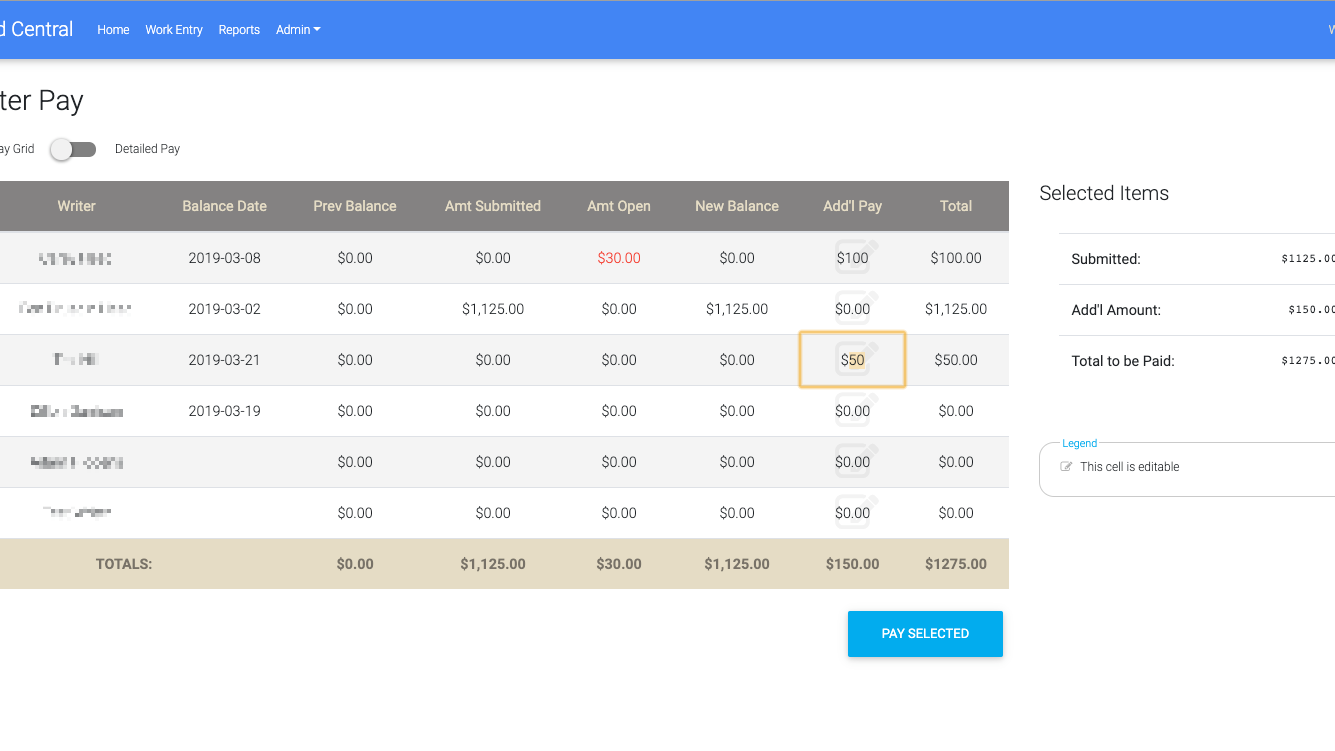Viewport: 1335px width, 751px height.
Task: Toggle the Detailed Pay switch
Action: coord(74,149)
